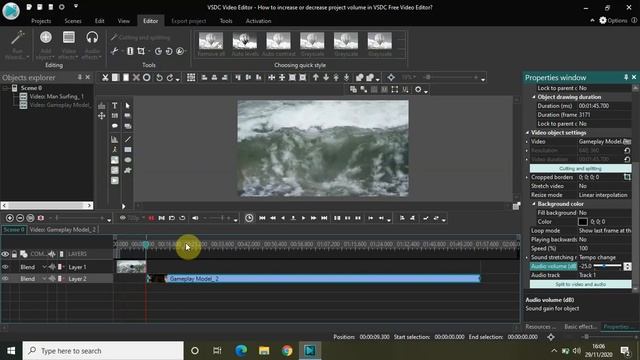Viewport: 640px width, 360px height.
Task: Click crop icon beside Cropped borders
Action: pyautogui.click(x=627, y=177)
